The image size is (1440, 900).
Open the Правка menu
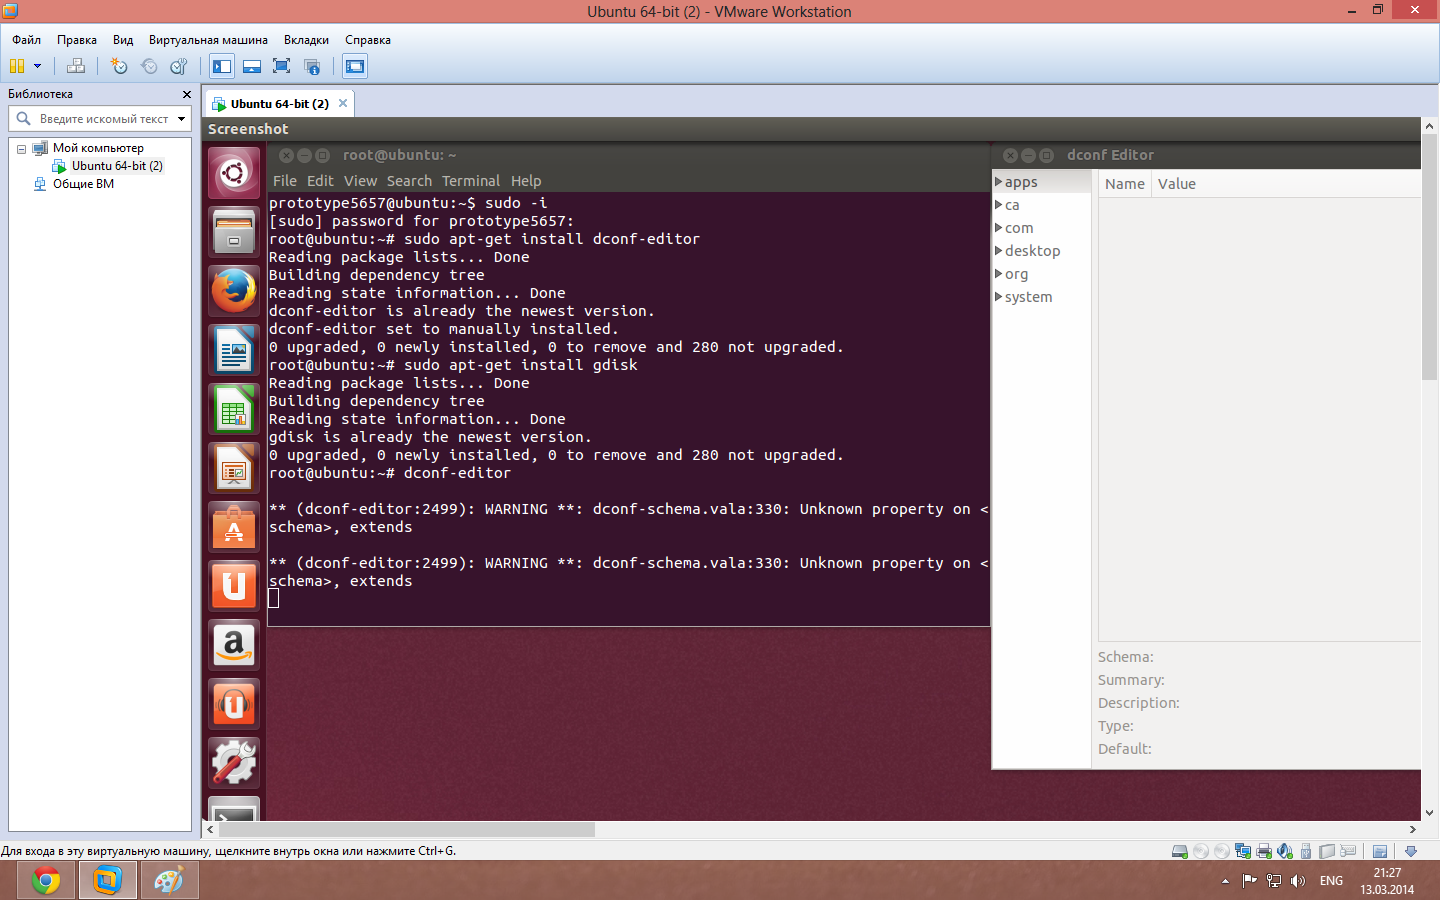pyautogui.click(x=77, y=40)
